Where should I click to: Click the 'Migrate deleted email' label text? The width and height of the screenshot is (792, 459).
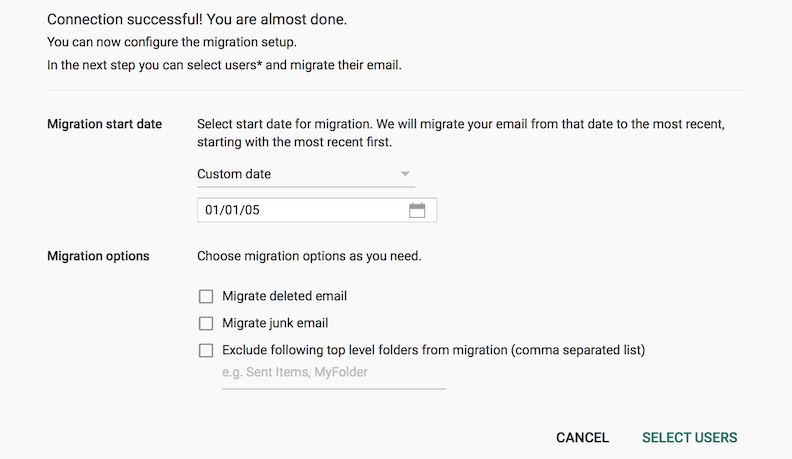[x=284, y=296]
